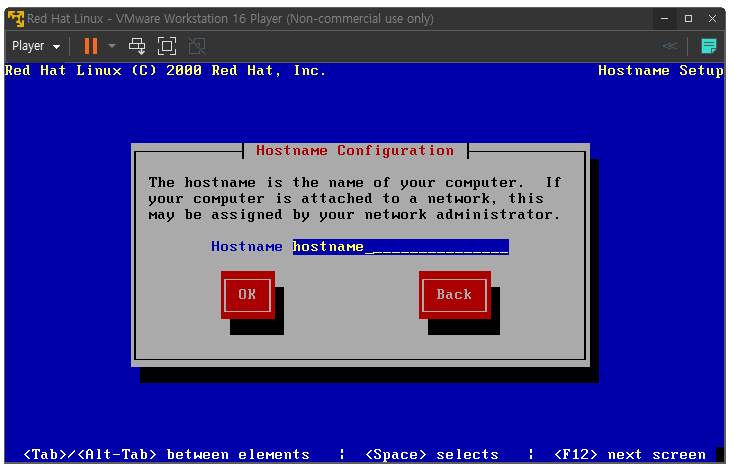This screenshot has height=474, width=733.
Task: Click '<Tab>/<Alt-Tab> between elements' hint text
Action: tap(166, 454)
